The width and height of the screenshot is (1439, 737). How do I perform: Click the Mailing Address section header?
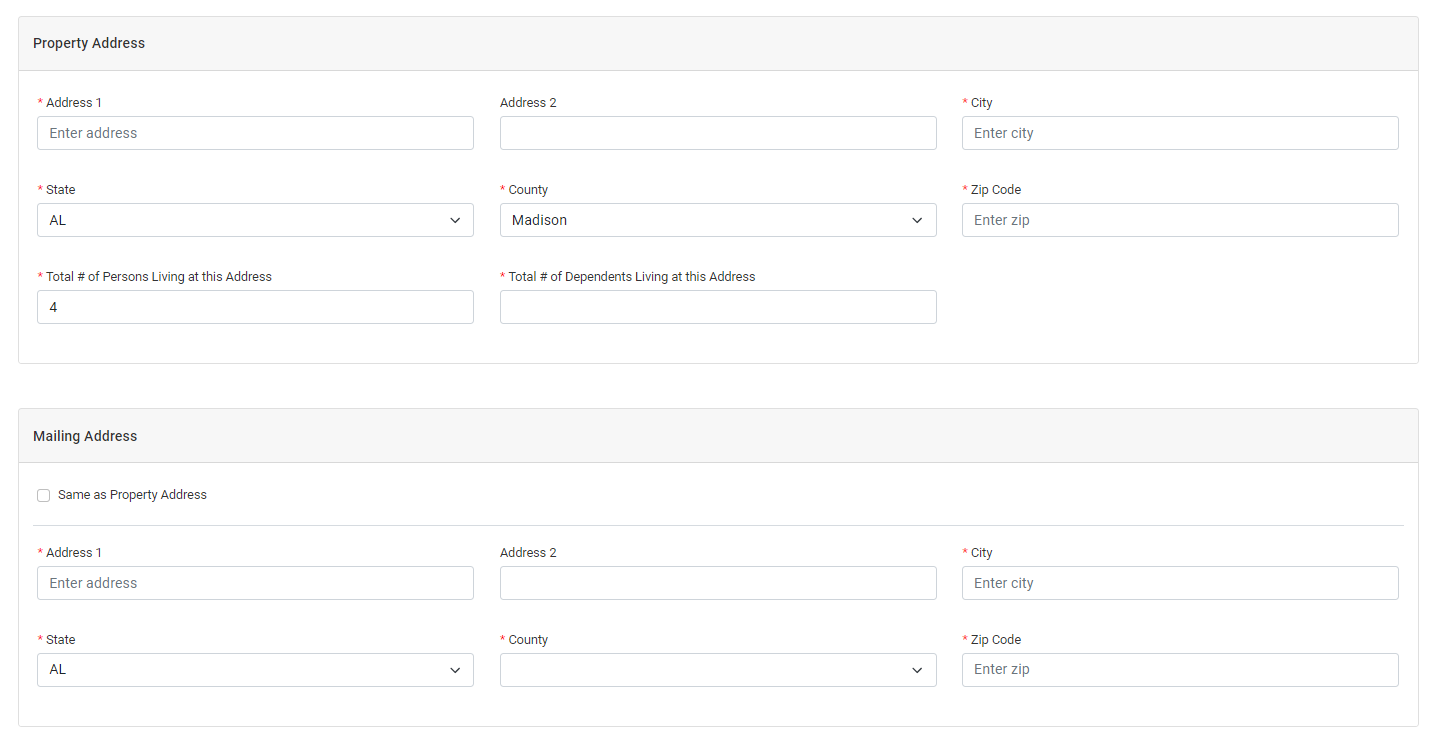pos(85,436)
